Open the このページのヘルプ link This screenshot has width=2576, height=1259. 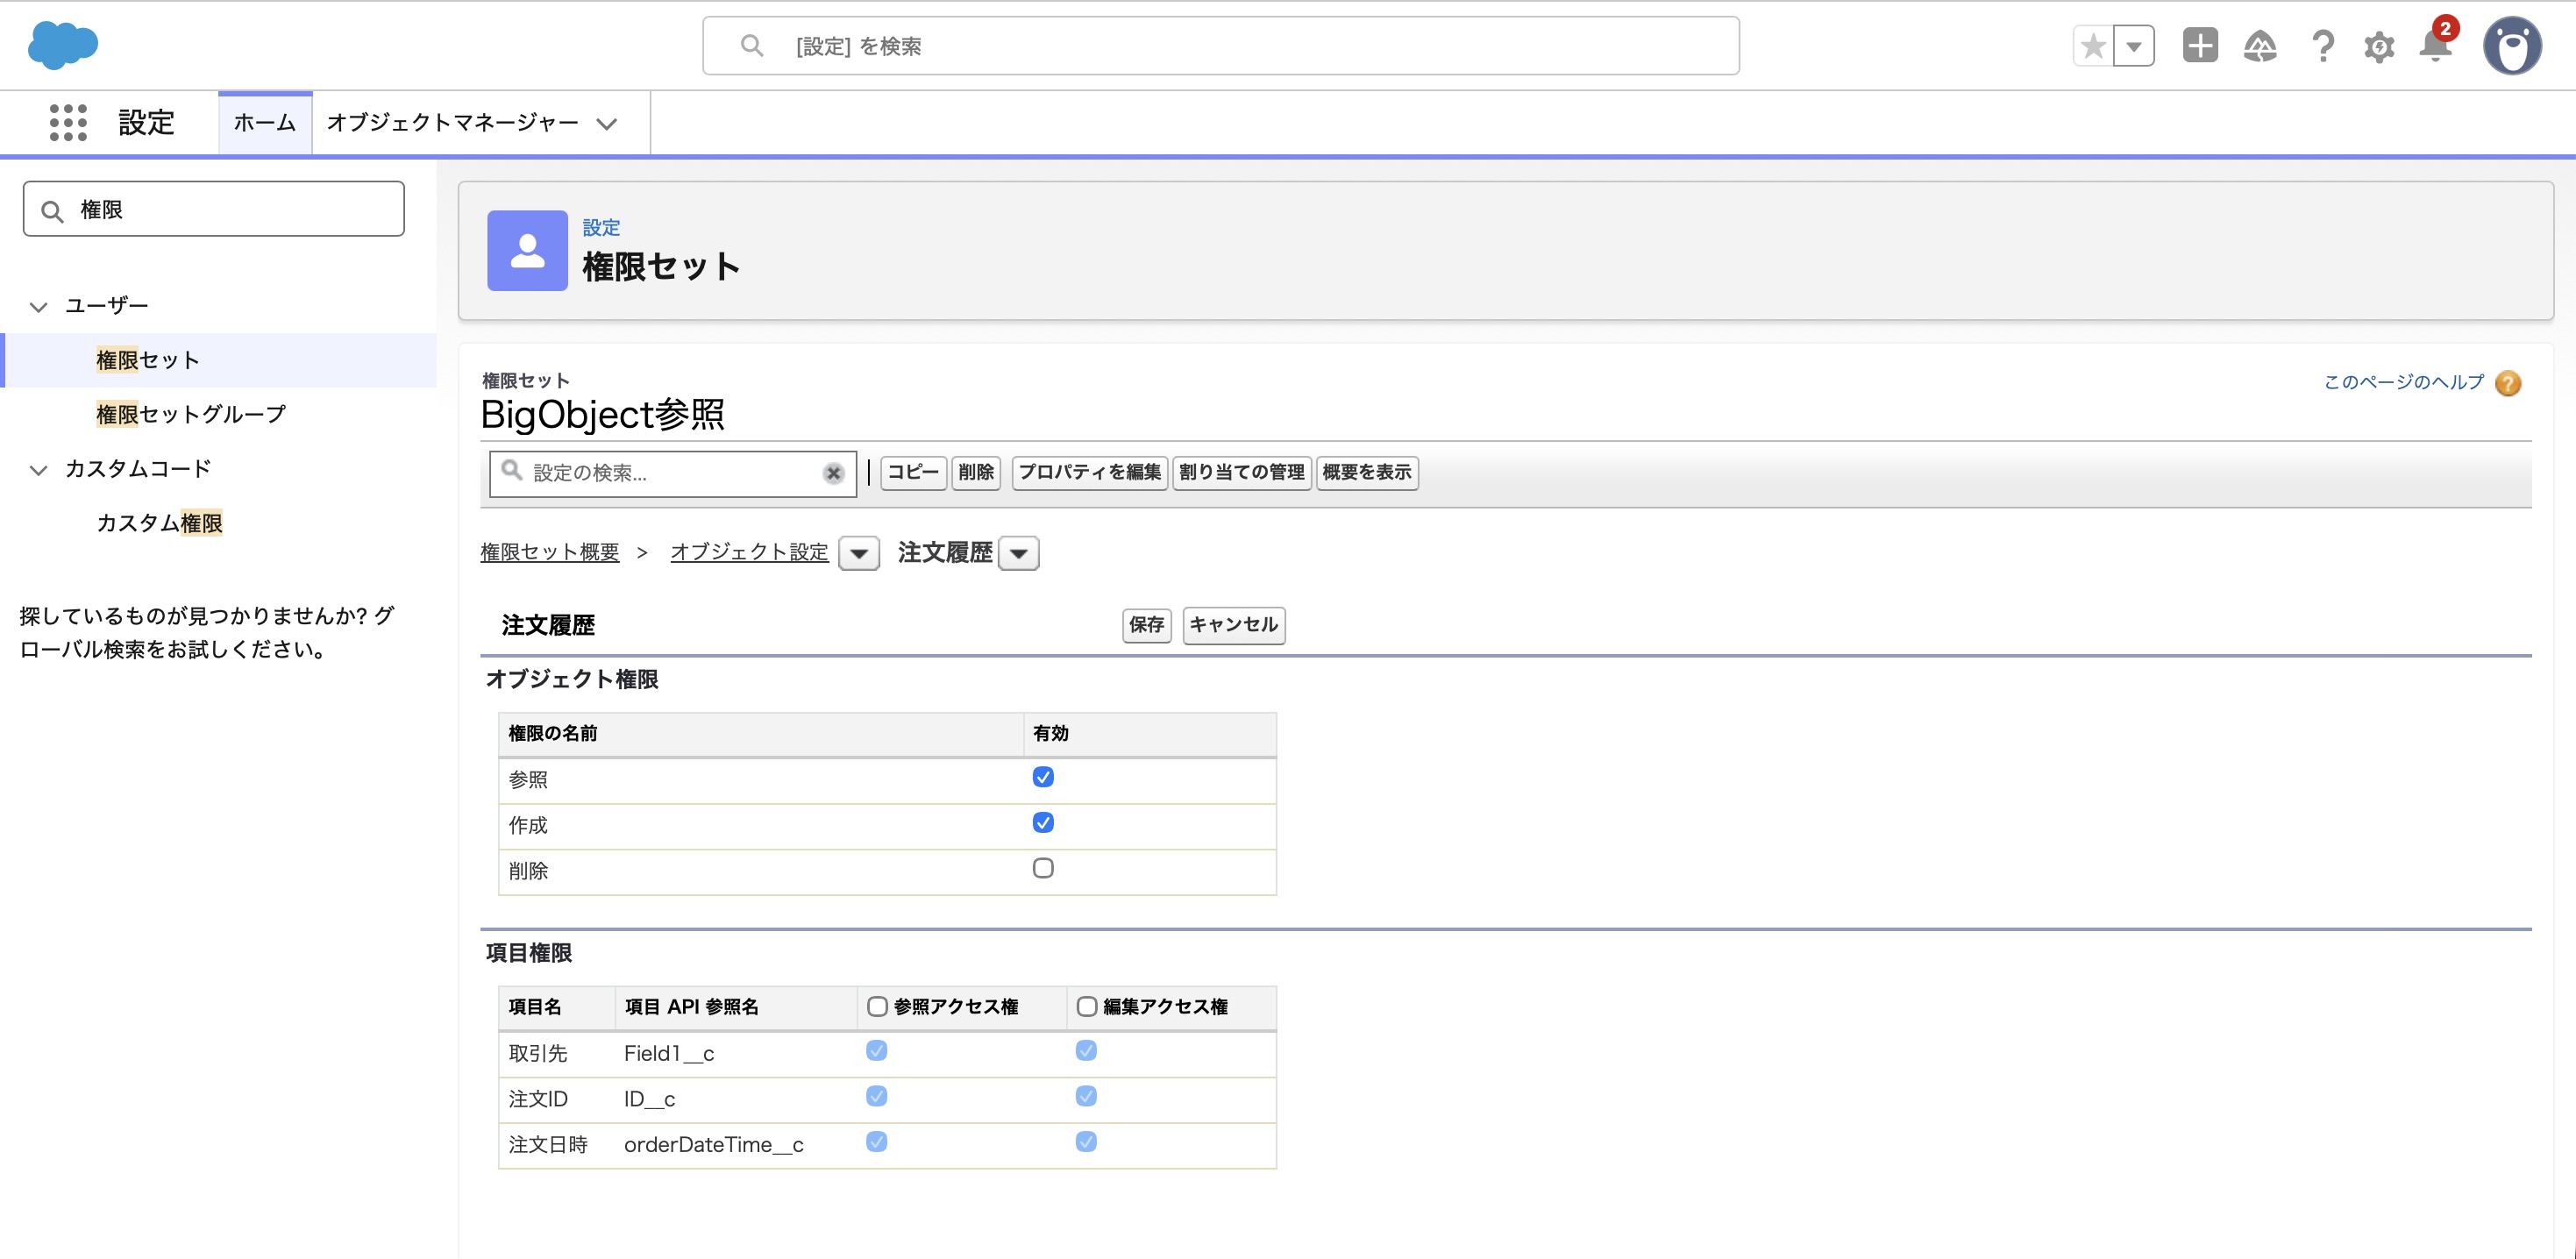(x=2403, y=382)
